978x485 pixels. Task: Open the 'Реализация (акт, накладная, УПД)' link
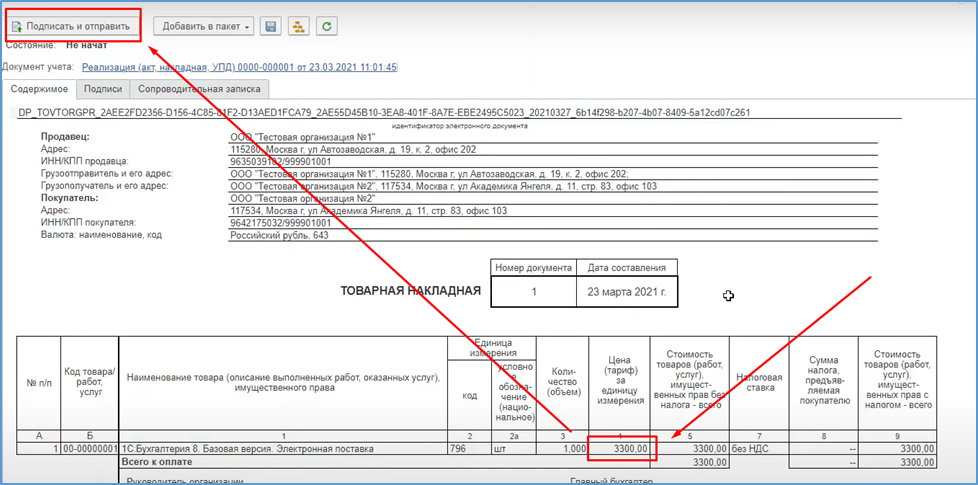tap(240, 67)
